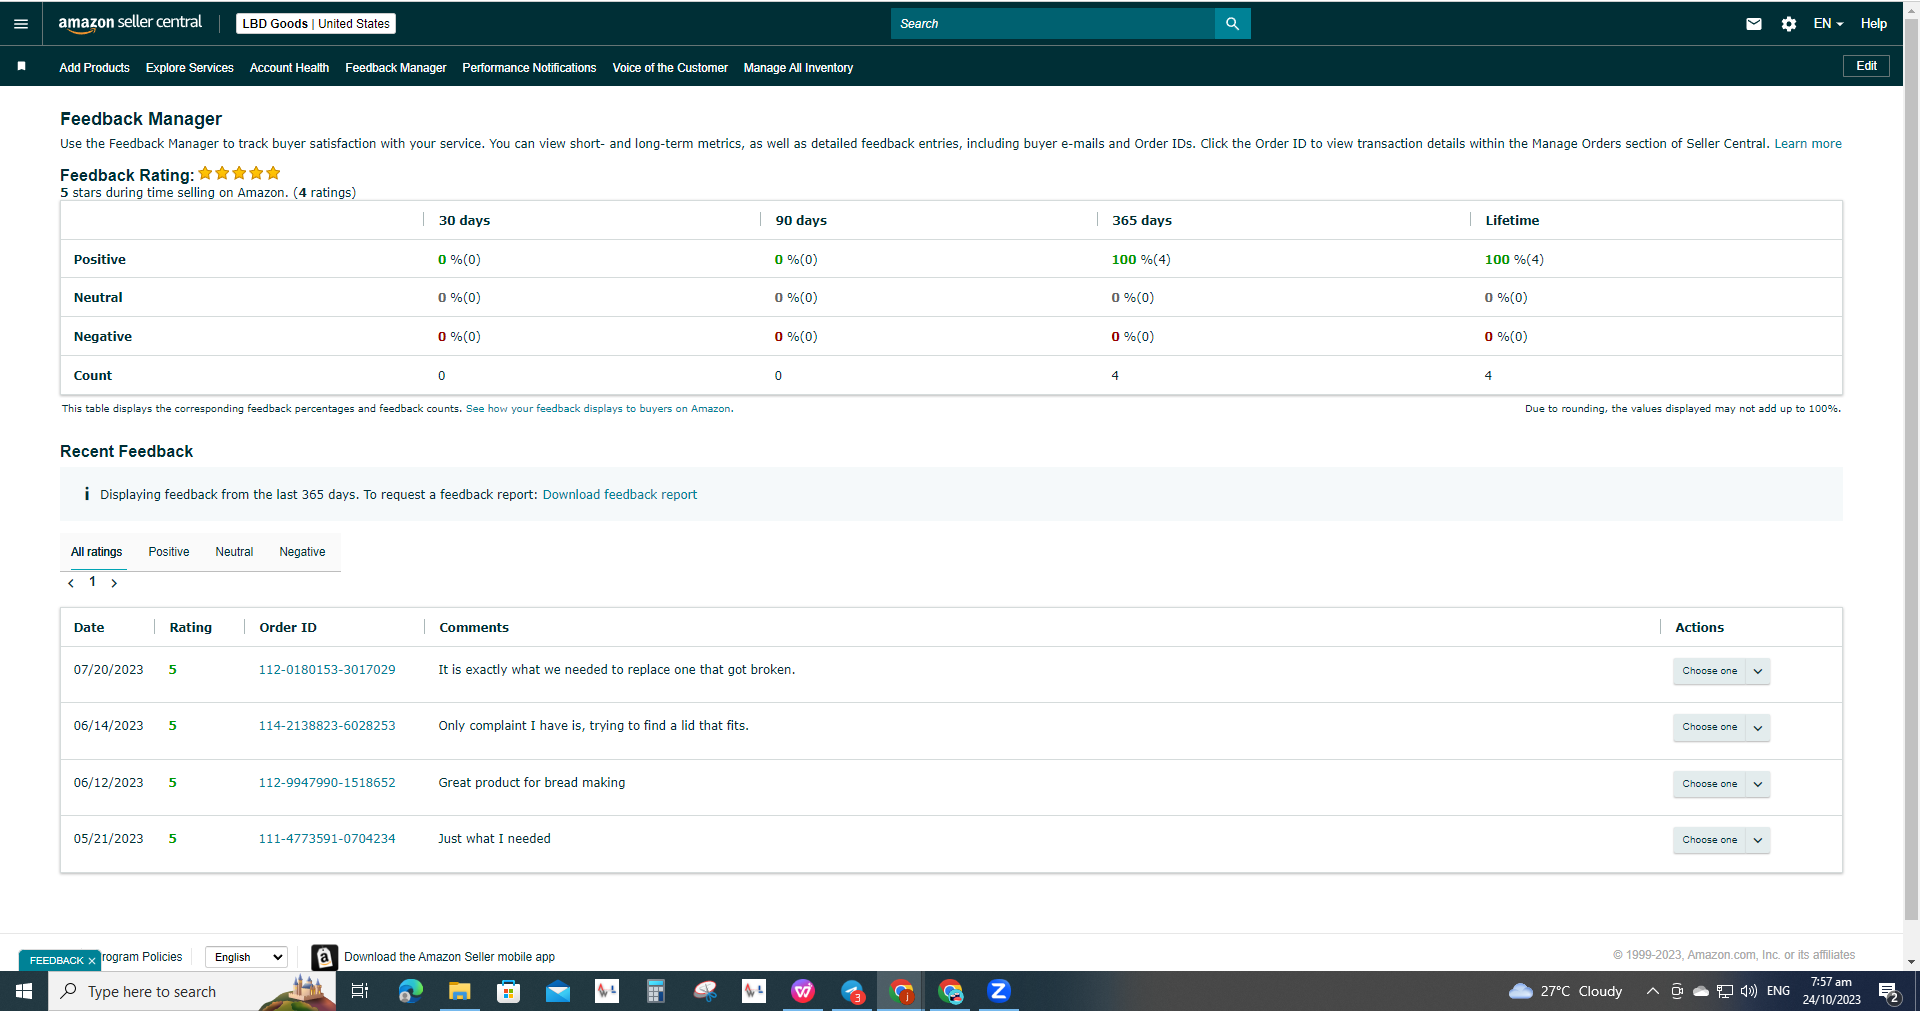Go to next feedback page arrow
1920x1011 pixels.
click(x=114, y=583)
